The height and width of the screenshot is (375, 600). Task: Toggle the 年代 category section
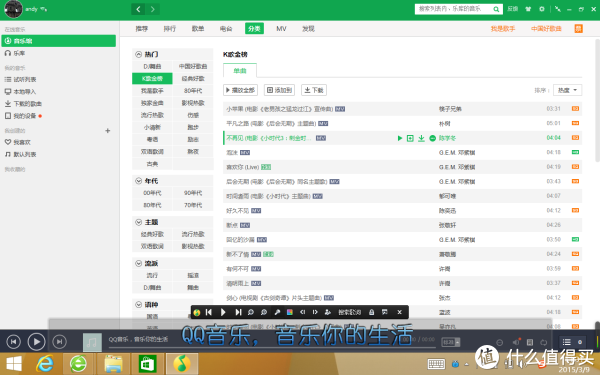tap(139, 181)
